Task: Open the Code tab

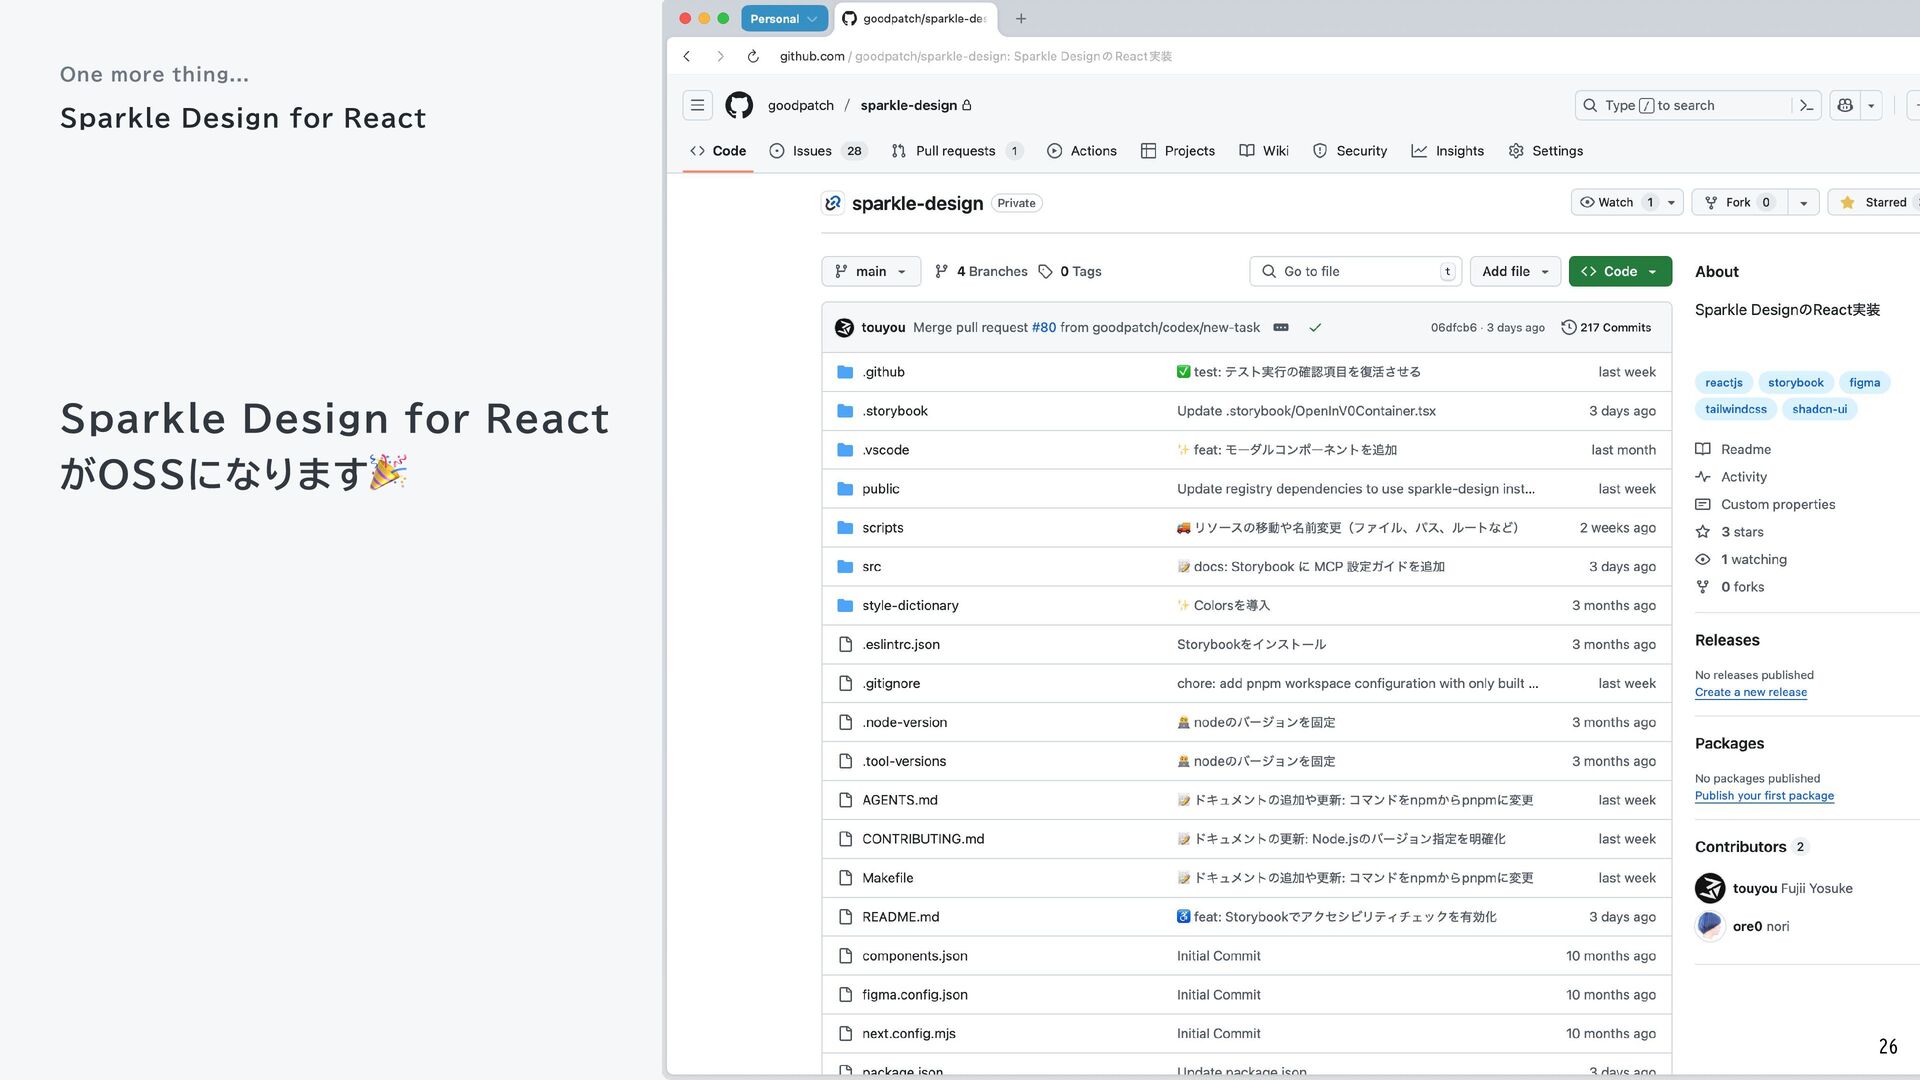Action: coord(718,151)
